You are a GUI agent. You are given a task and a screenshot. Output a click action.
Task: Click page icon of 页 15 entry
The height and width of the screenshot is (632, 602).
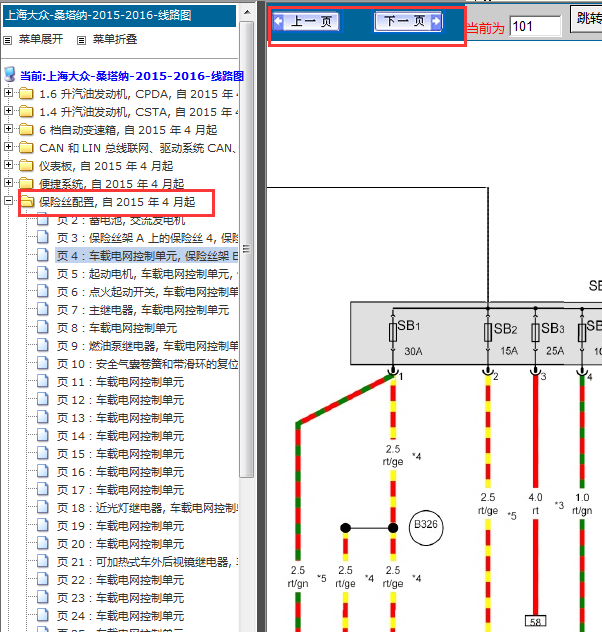(43, 453)
